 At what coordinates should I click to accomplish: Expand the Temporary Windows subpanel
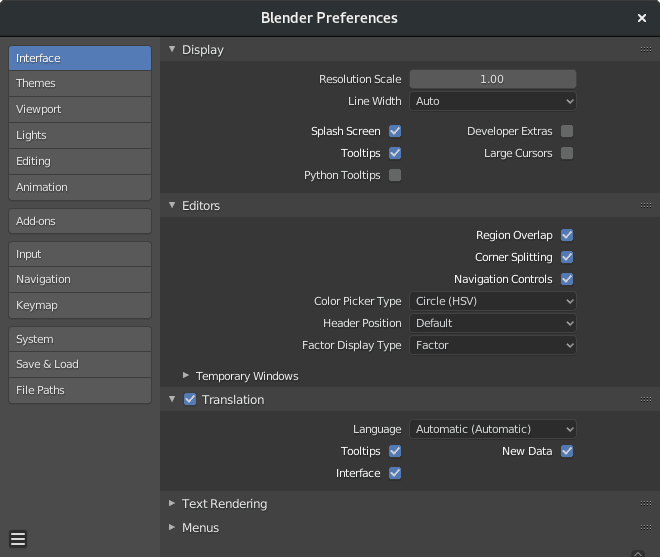pos(186,375)
